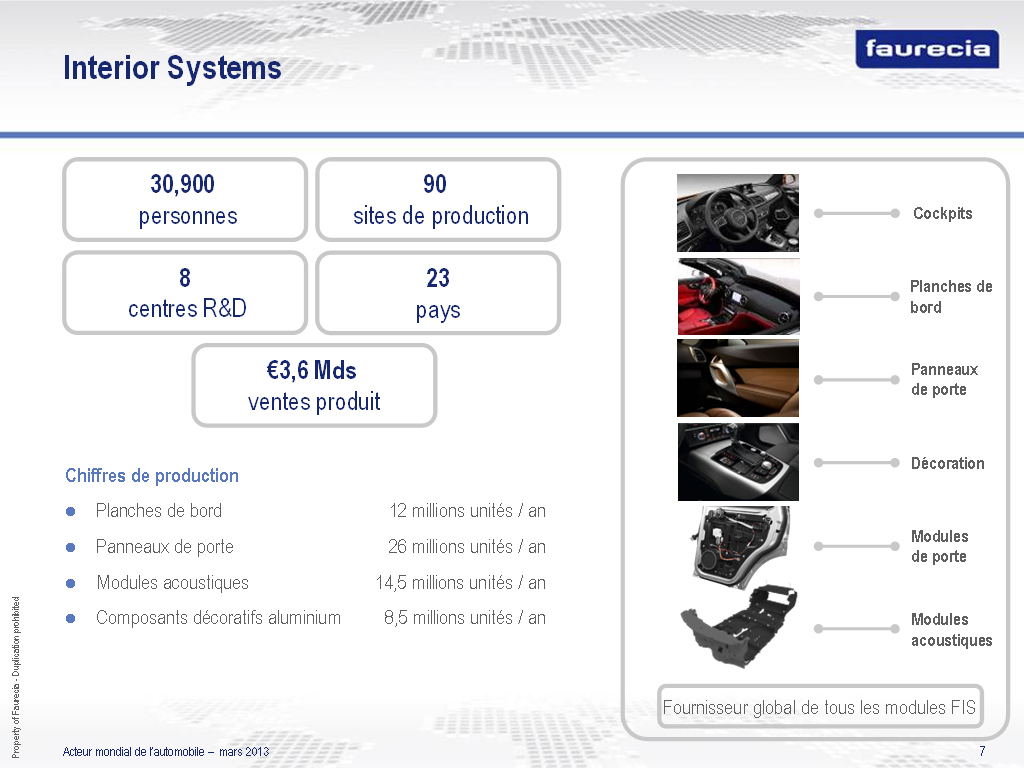Select the Panneaux de porte photo
The height and width of the screenshot is (768, 1024).
point(737,378)
